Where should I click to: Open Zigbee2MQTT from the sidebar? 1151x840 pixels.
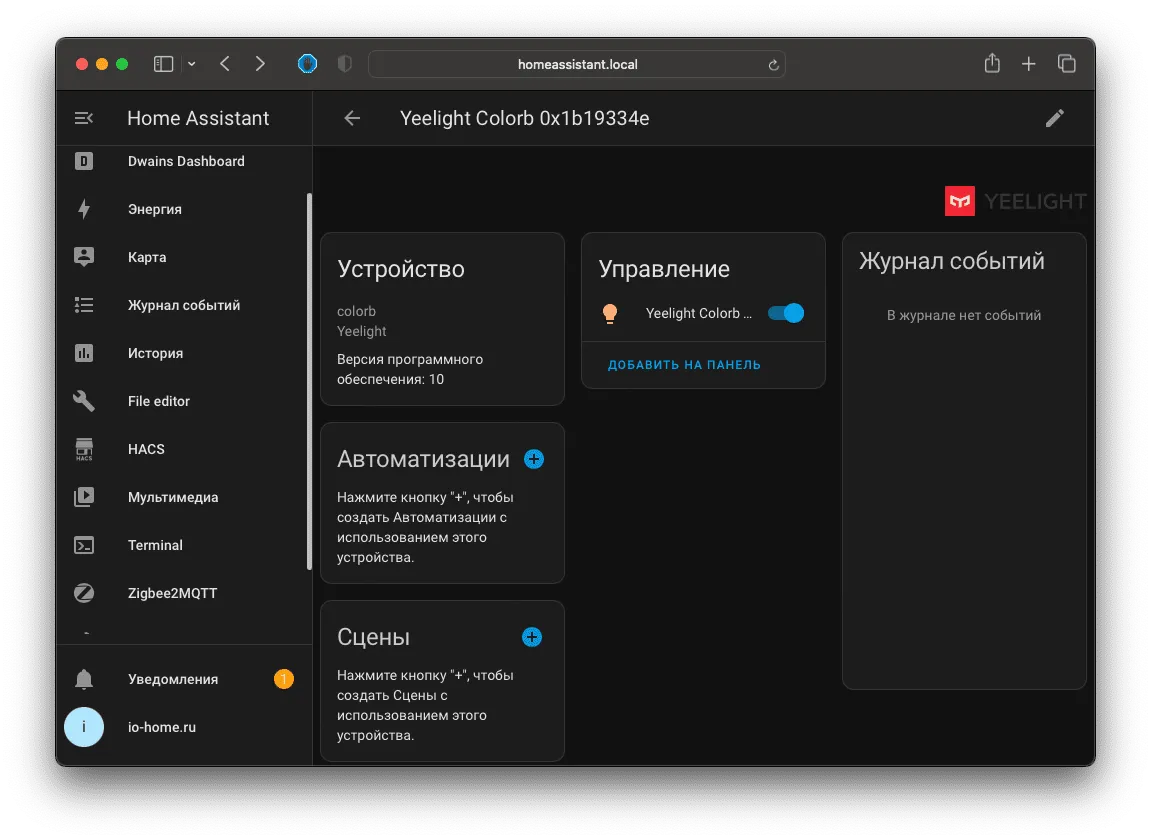pyautogui.click(x=183, y=593)
